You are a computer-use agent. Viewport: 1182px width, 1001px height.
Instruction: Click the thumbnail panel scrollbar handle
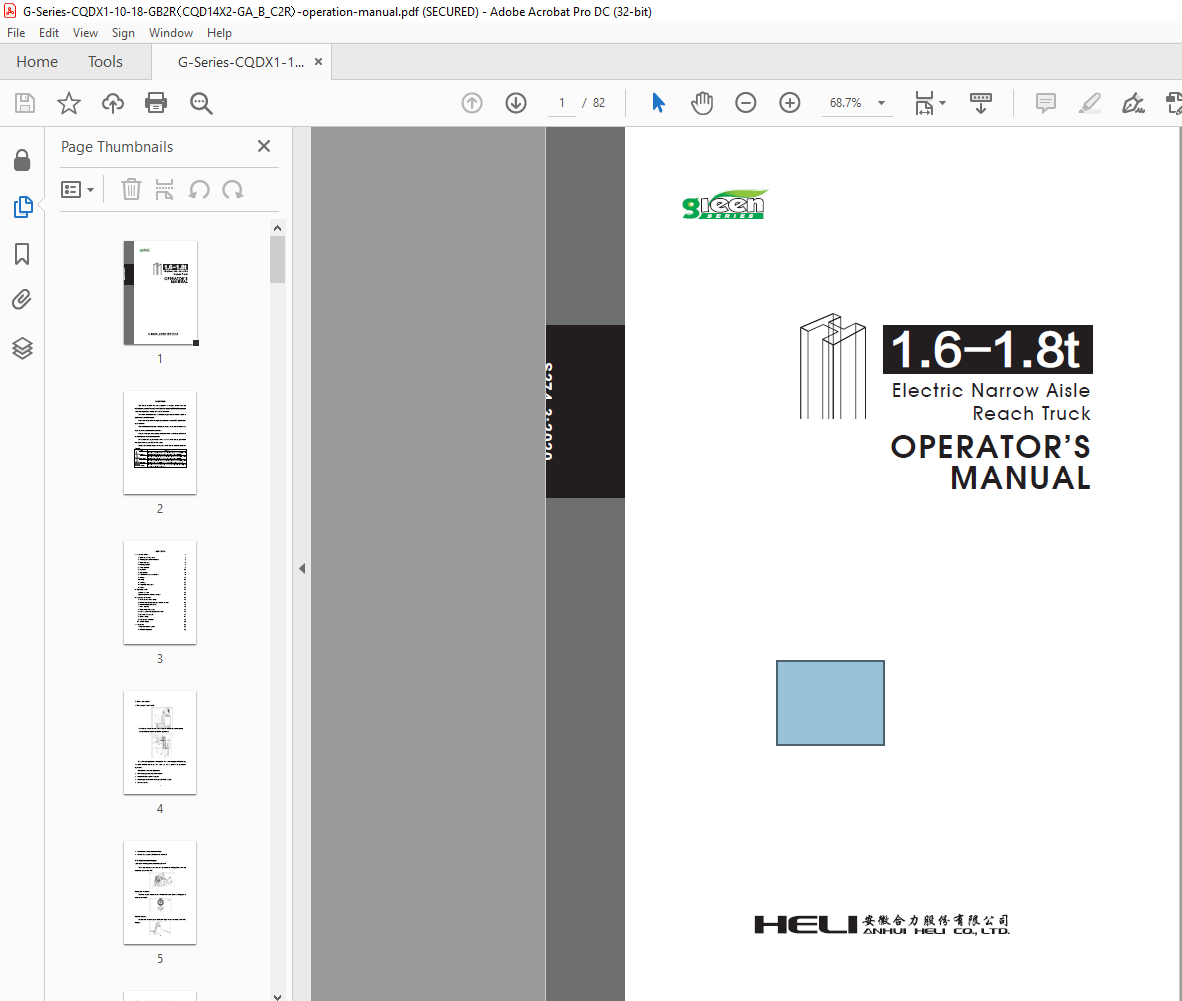(277, 259)
